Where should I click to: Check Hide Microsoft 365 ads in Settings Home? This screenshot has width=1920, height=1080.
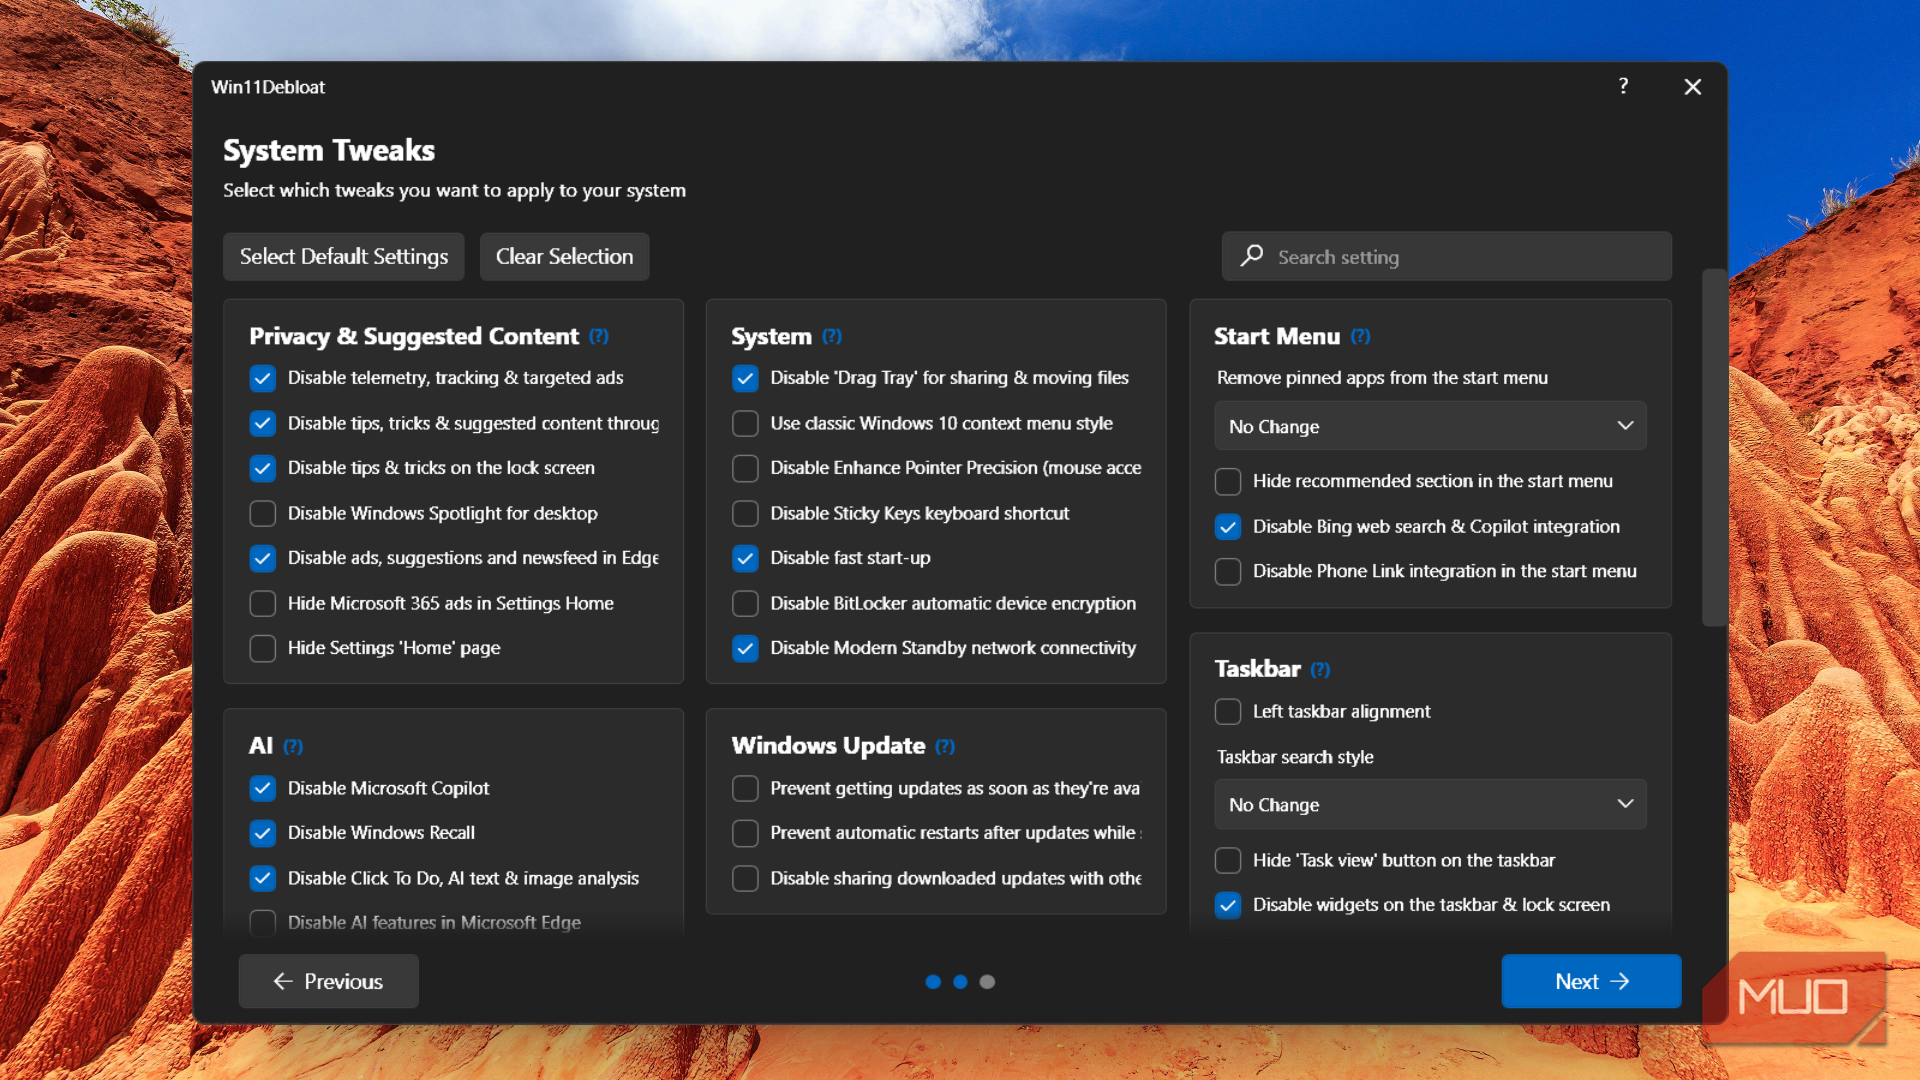(262, 603)
